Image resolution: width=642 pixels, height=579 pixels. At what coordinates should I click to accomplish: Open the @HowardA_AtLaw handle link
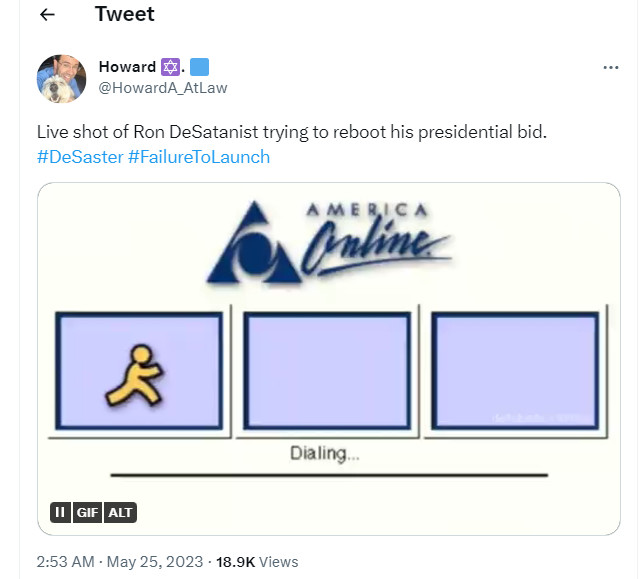(162, 88)
